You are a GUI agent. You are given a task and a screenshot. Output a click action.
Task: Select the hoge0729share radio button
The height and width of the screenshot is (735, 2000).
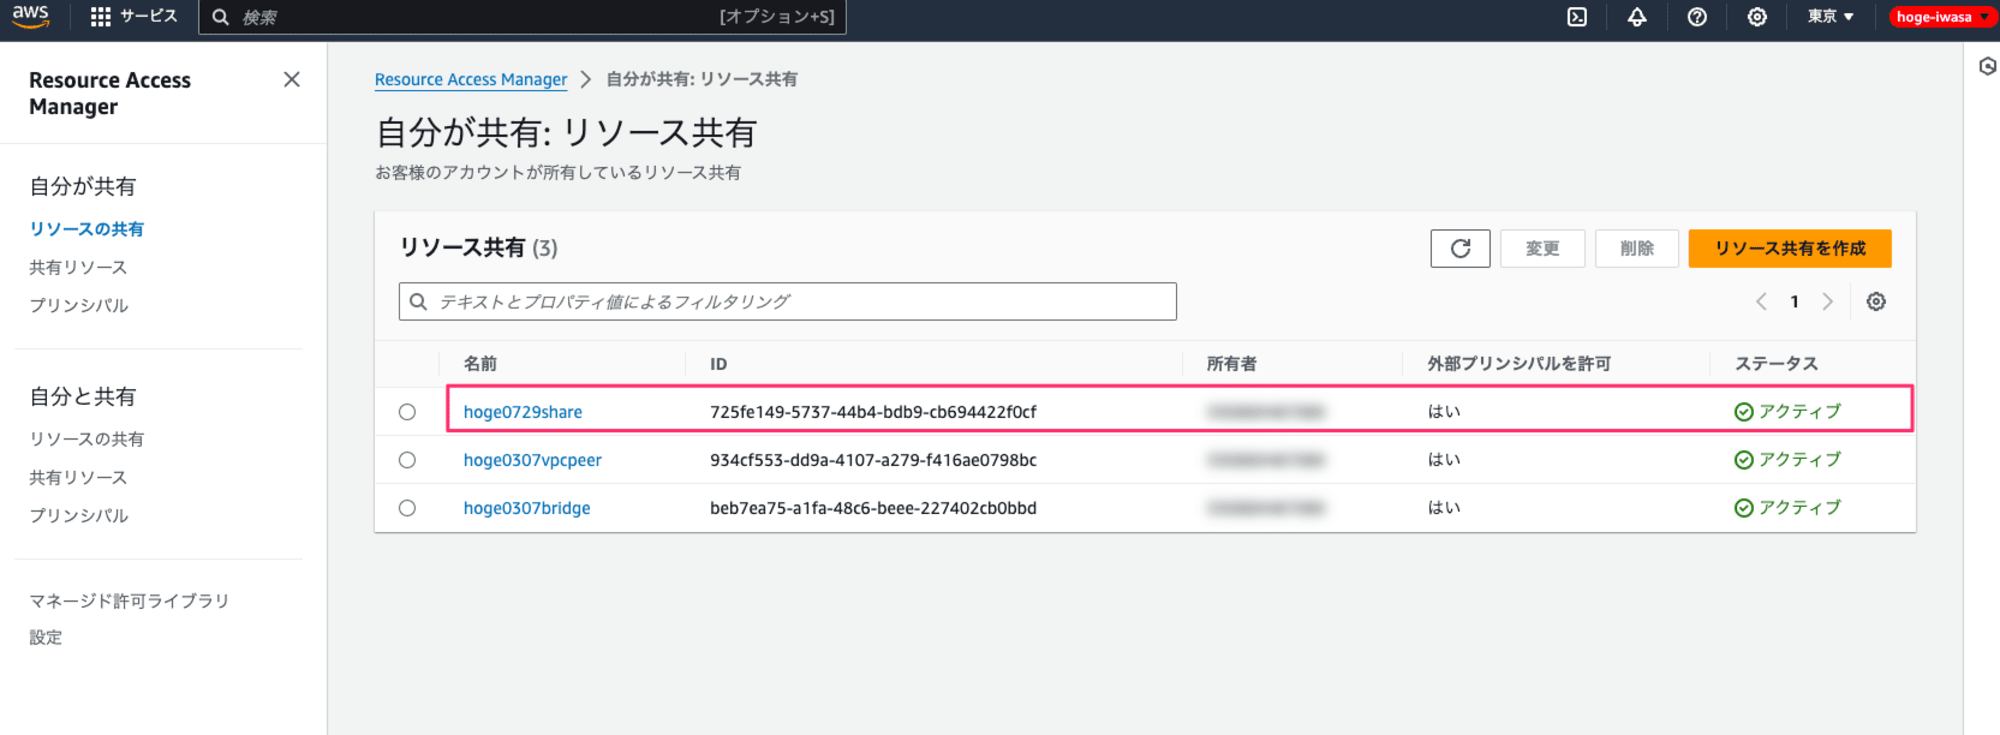tap(407, 412)
